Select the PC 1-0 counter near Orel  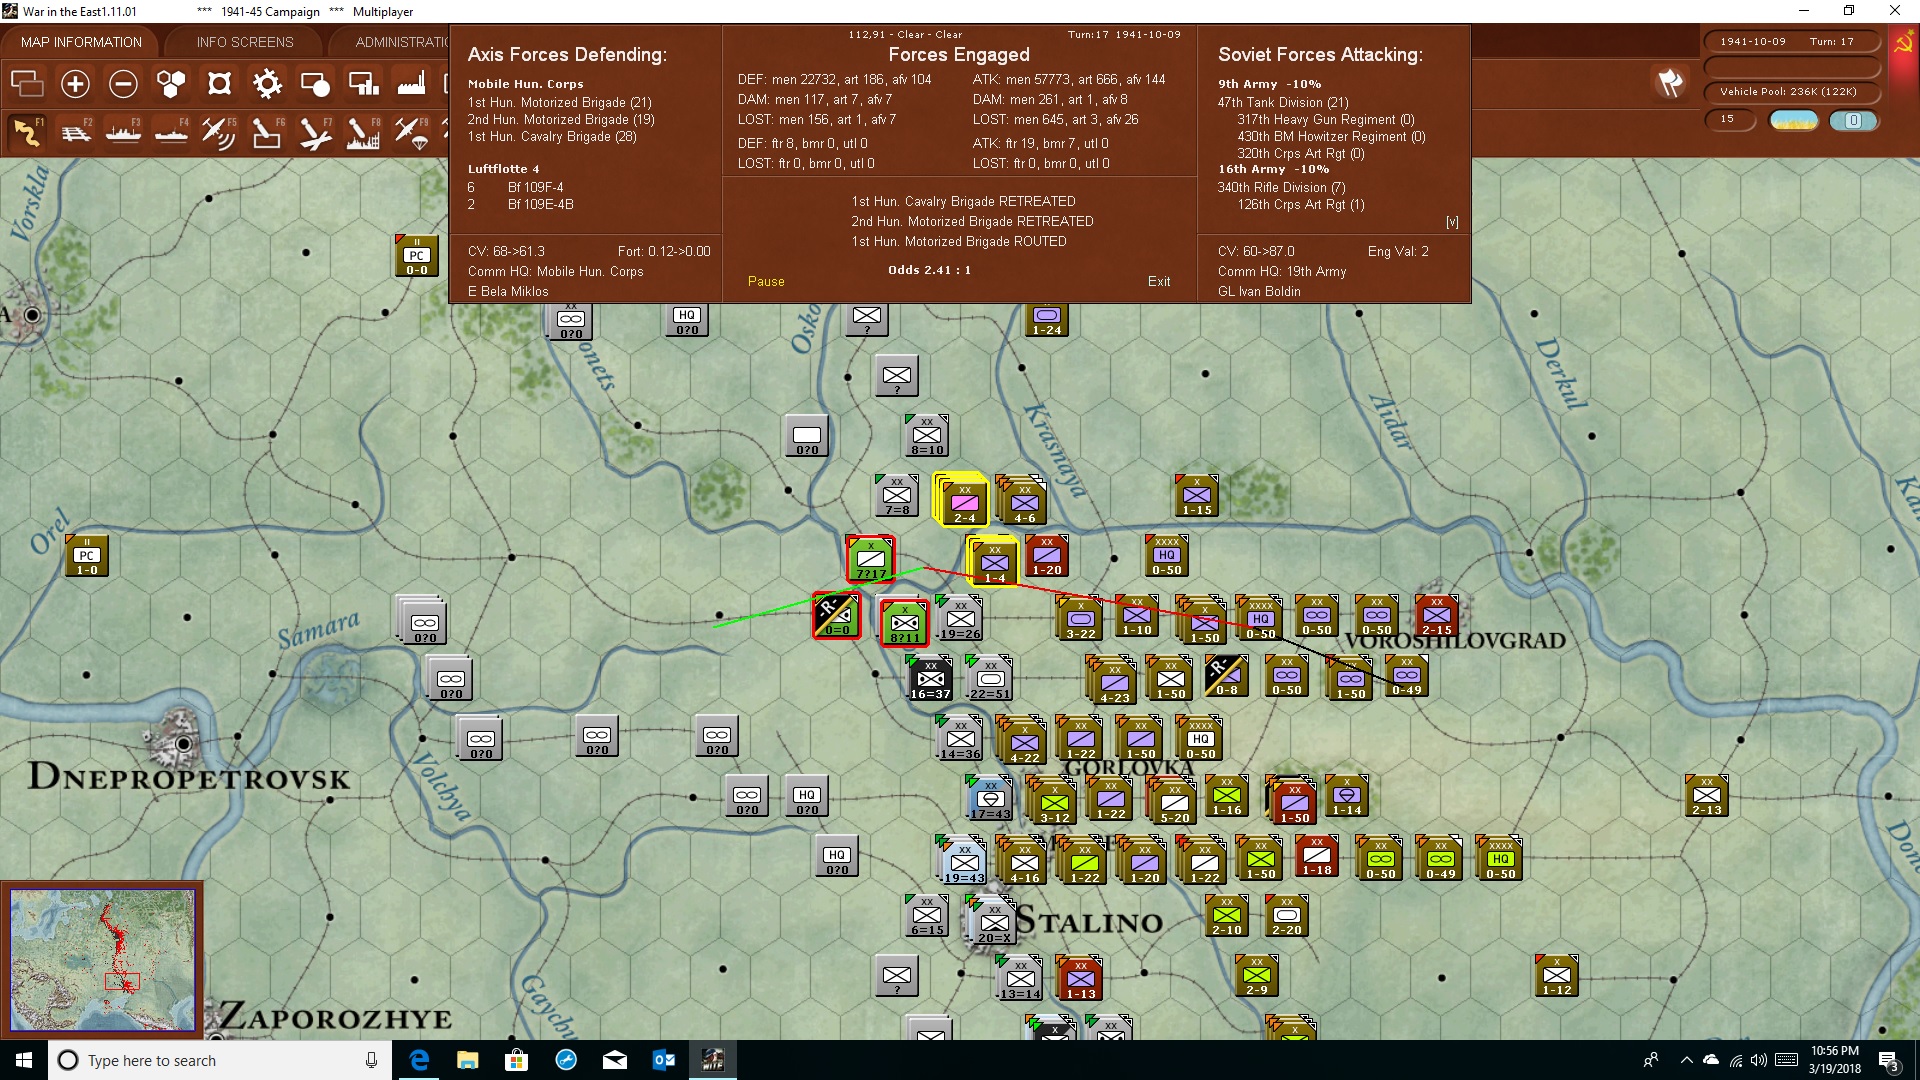[x=87, y=556]
